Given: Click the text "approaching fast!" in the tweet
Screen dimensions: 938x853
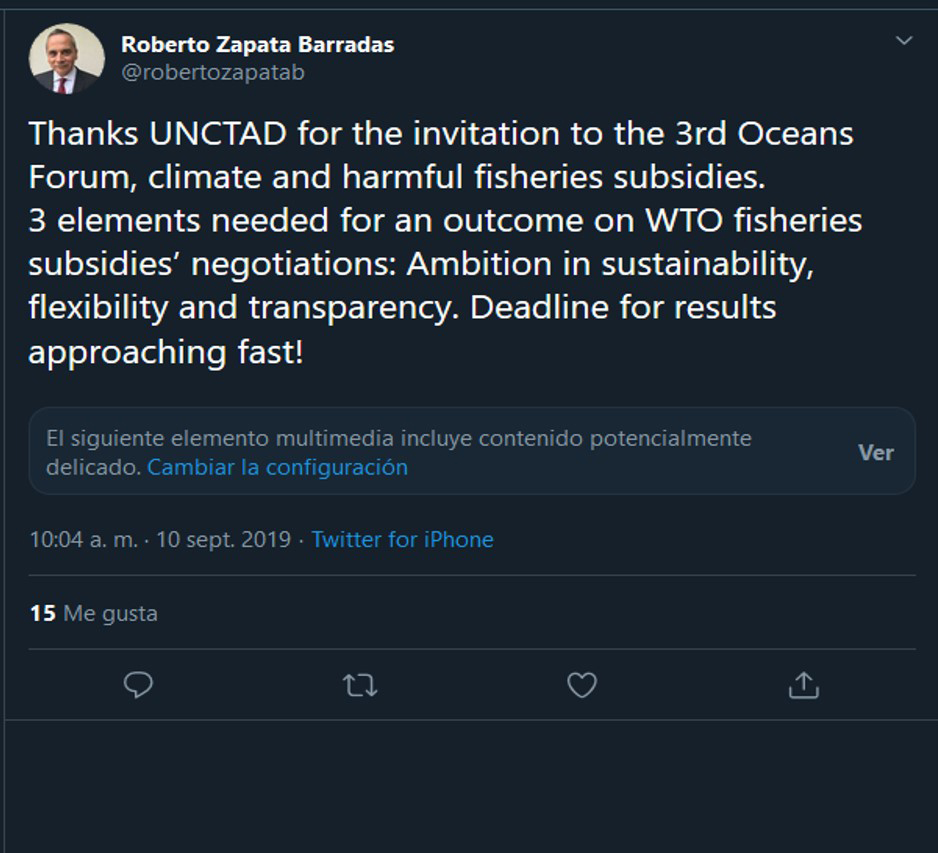Looking at the screenshot, I should pyautogui.click(x=165, y=352).
